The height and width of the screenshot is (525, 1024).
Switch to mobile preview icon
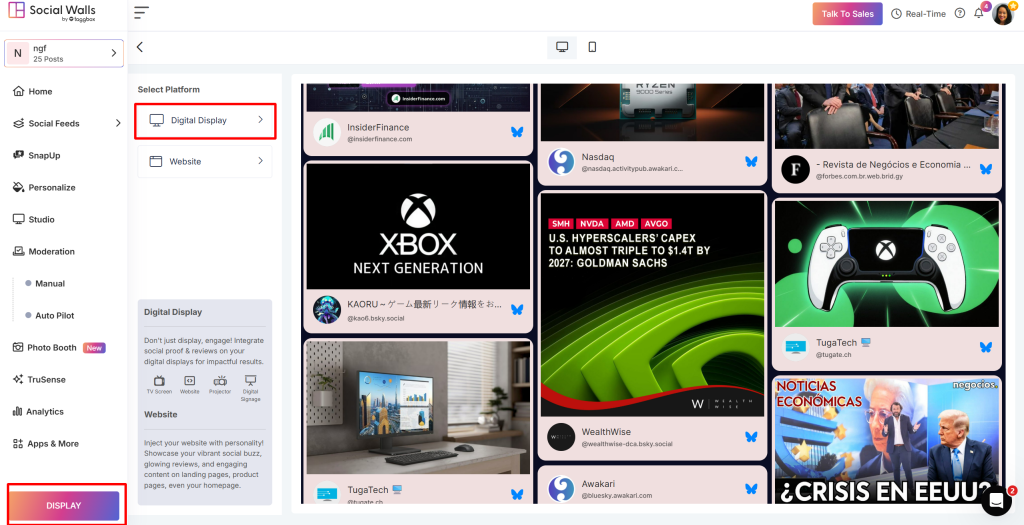point(592,47)
